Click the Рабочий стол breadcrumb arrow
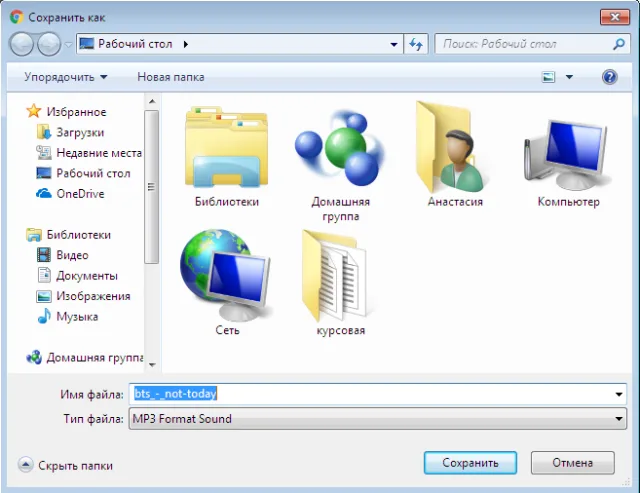This screenshot has height=493, width=640. [x=186, y=44]
